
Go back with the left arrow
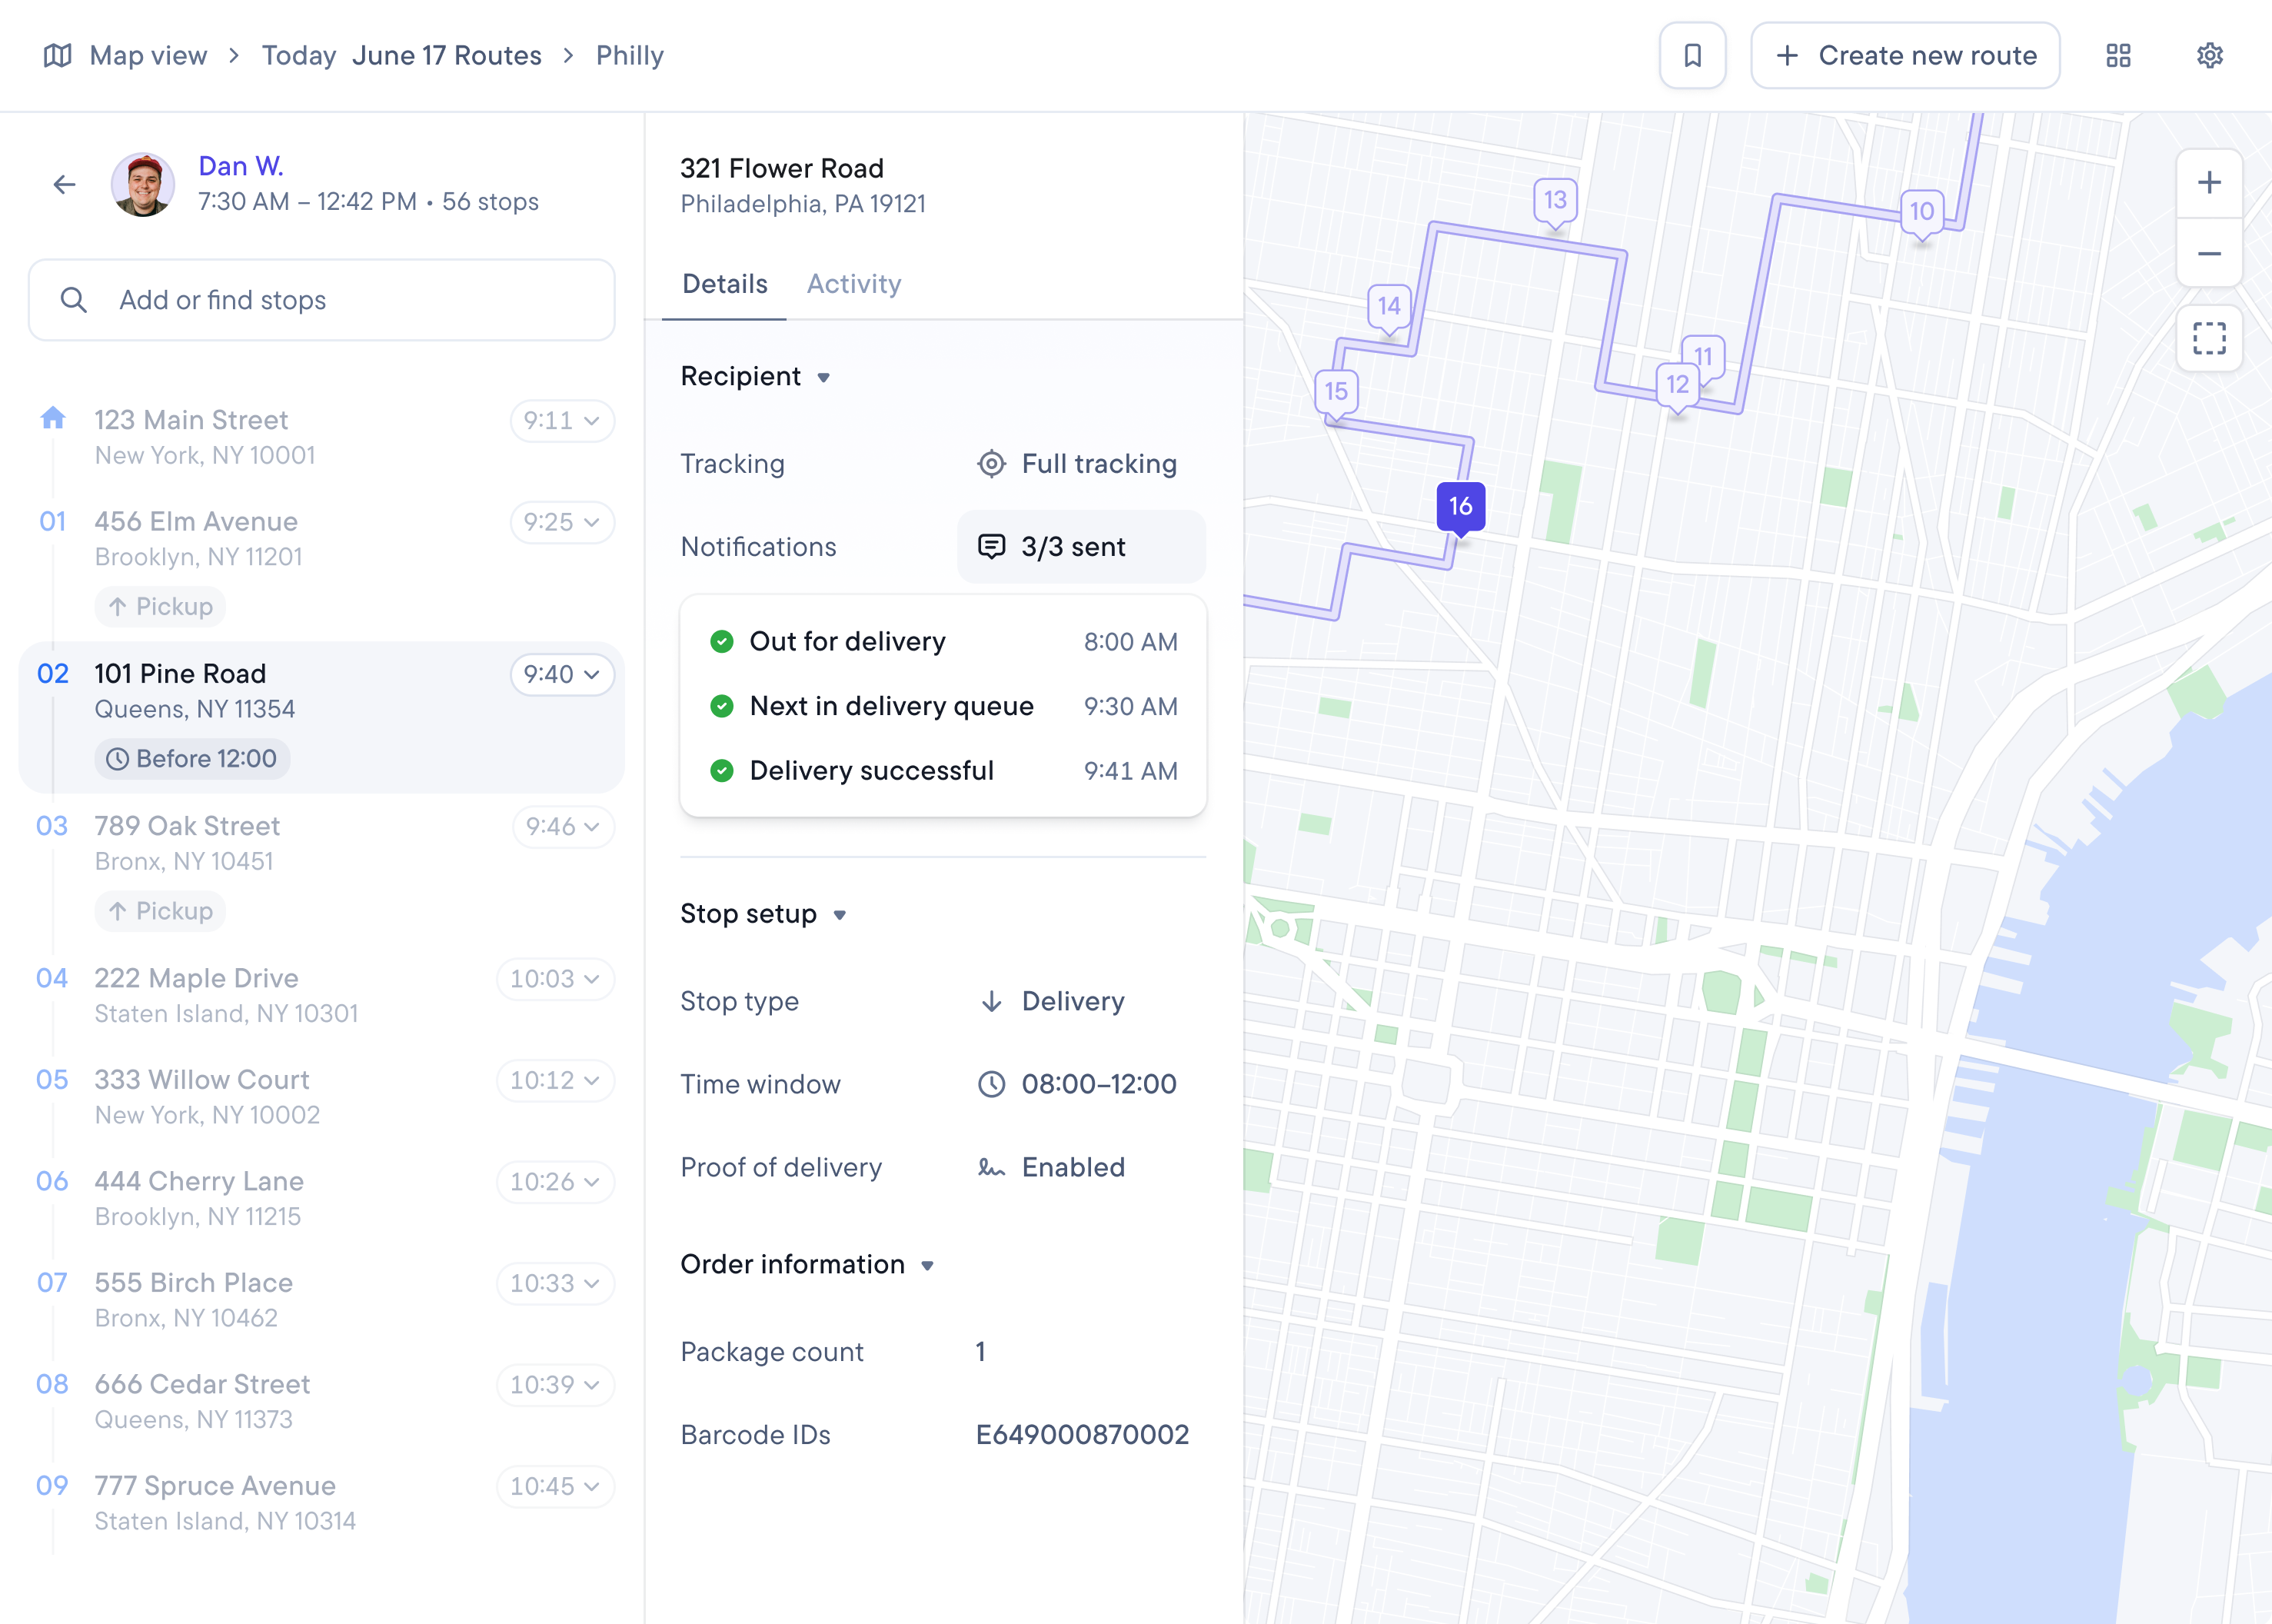(x=65, y=184)
